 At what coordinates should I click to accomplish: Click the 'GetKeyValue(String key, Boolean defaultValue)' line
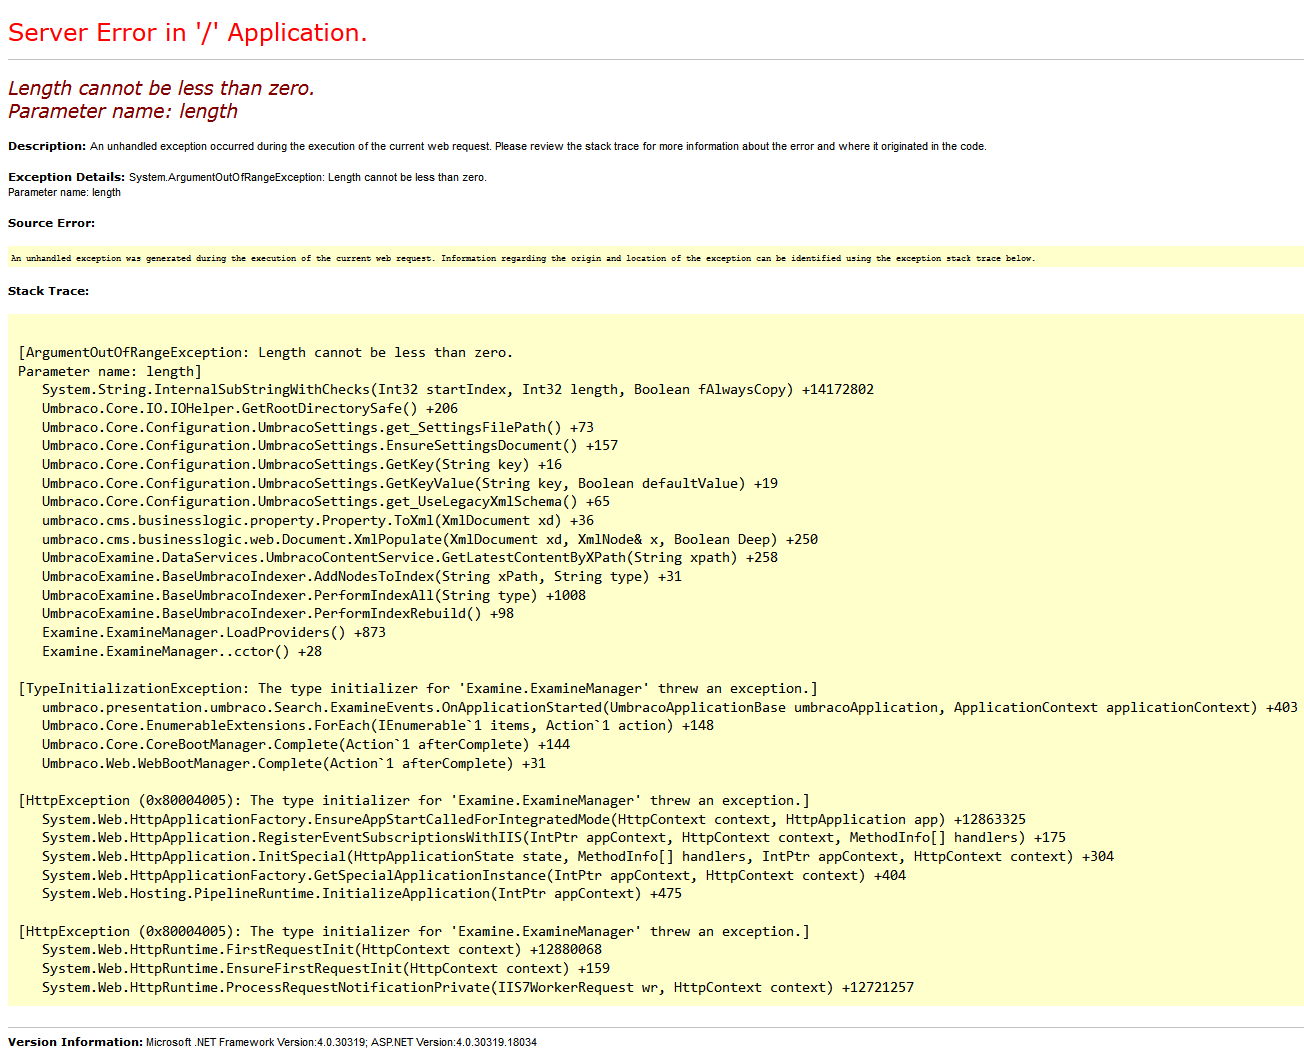(x=410, y=483)
